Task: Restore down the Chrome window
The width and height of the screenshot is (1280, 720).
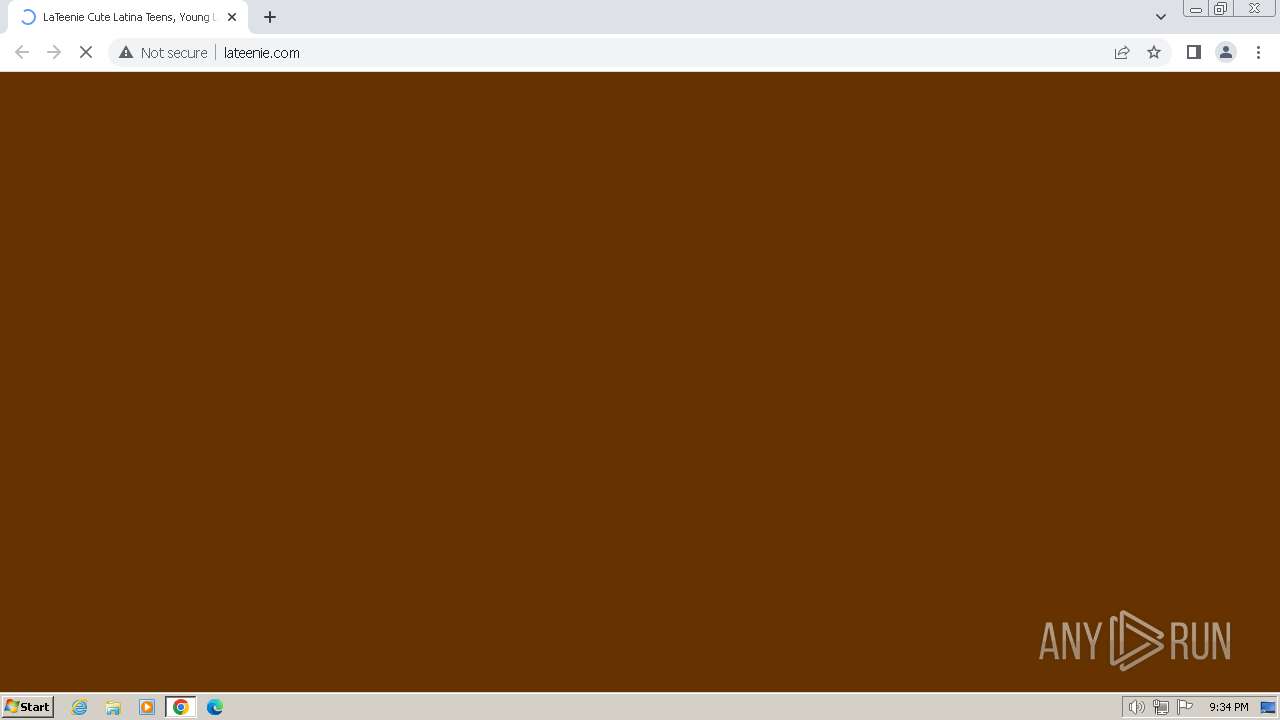Action: (1221, 9)
